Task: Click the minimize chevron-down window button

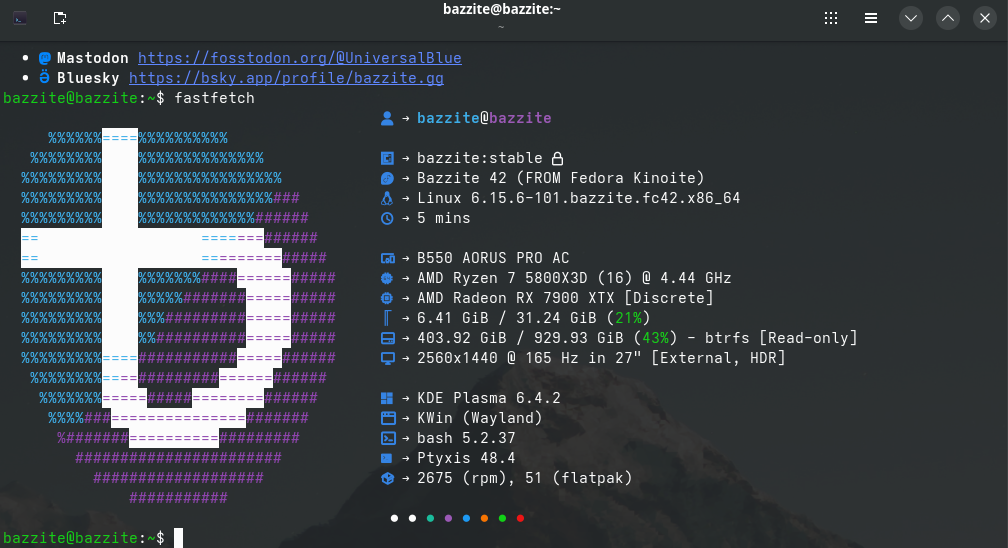Action: 910,18
